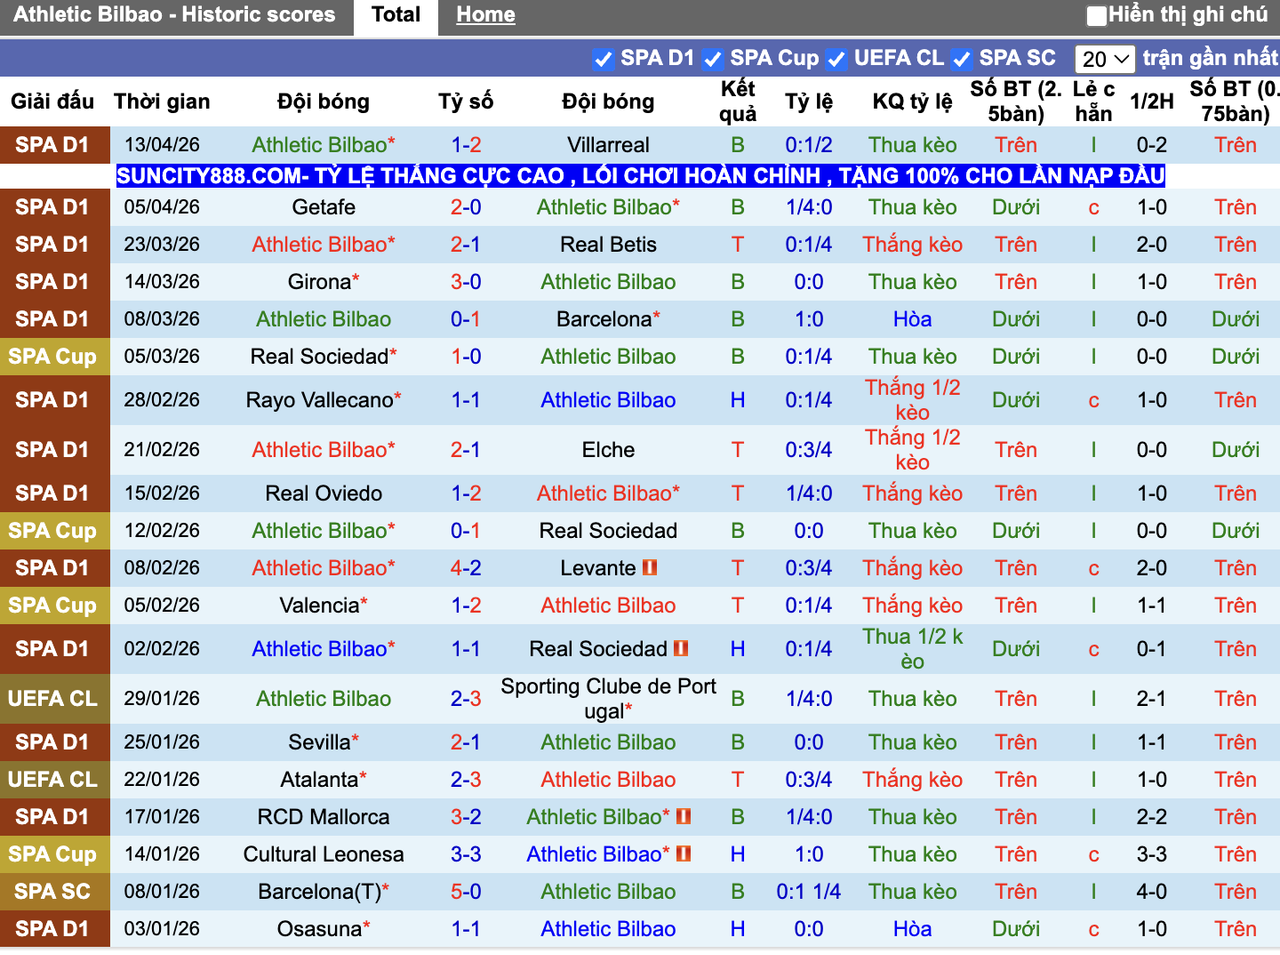
Task: Click red card icon beside Athletic Bilbao on 14/01/26
Action: tap(684, 854)
